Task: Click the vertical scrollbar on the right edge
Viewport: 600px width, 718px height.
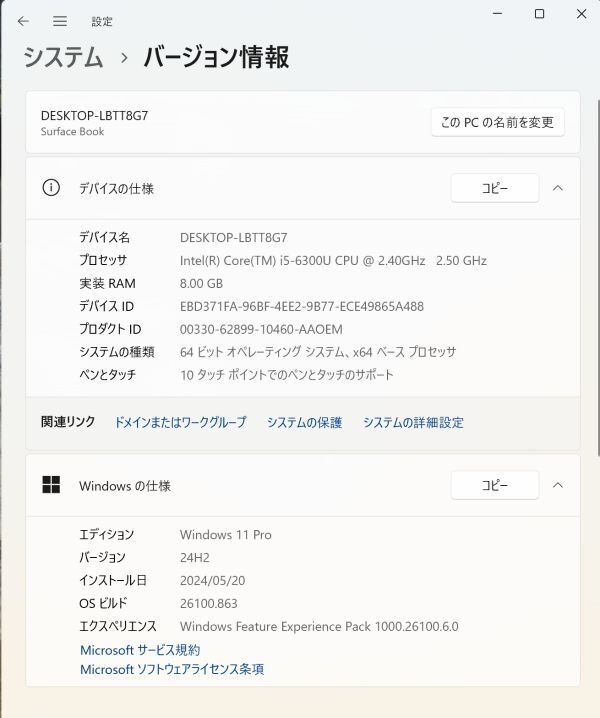Action: 598,277
